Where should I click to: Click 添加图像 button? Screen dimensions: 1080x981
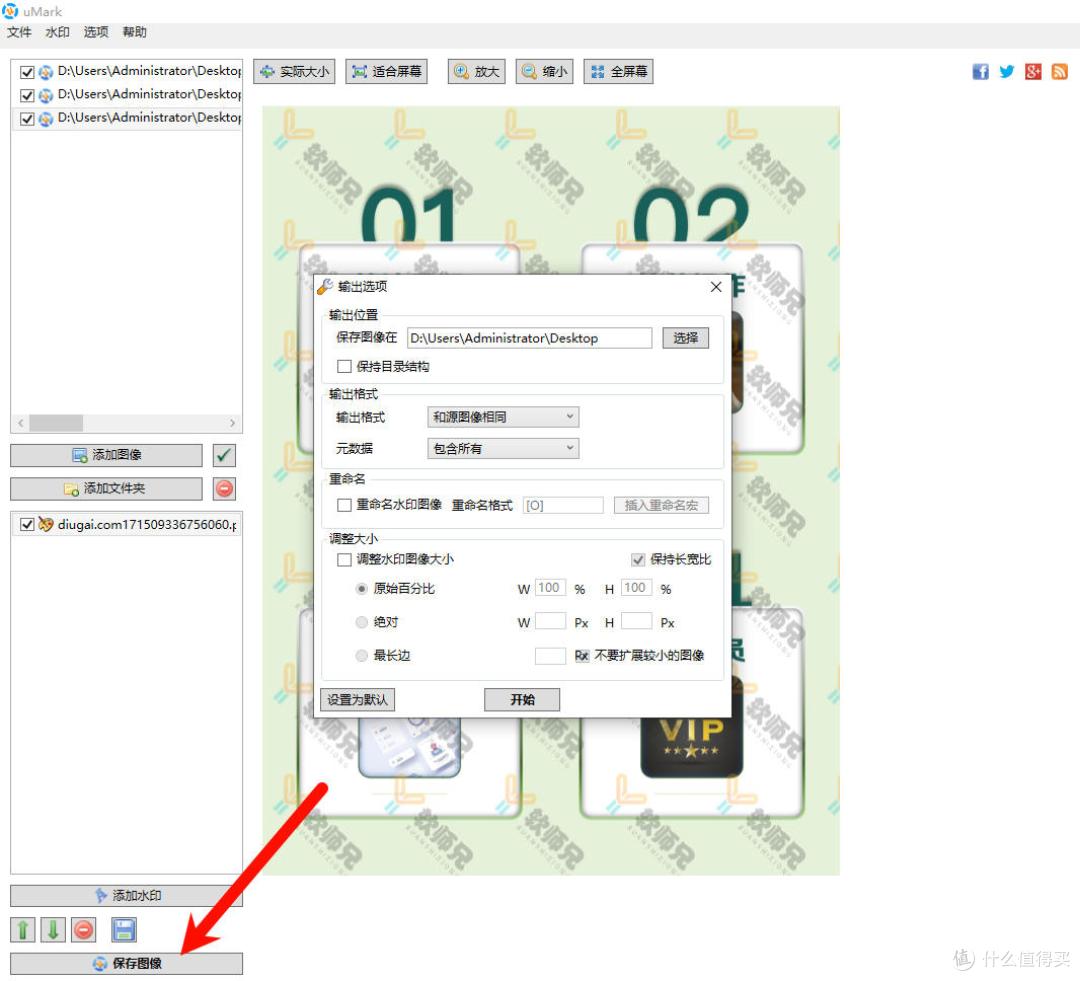107,455
